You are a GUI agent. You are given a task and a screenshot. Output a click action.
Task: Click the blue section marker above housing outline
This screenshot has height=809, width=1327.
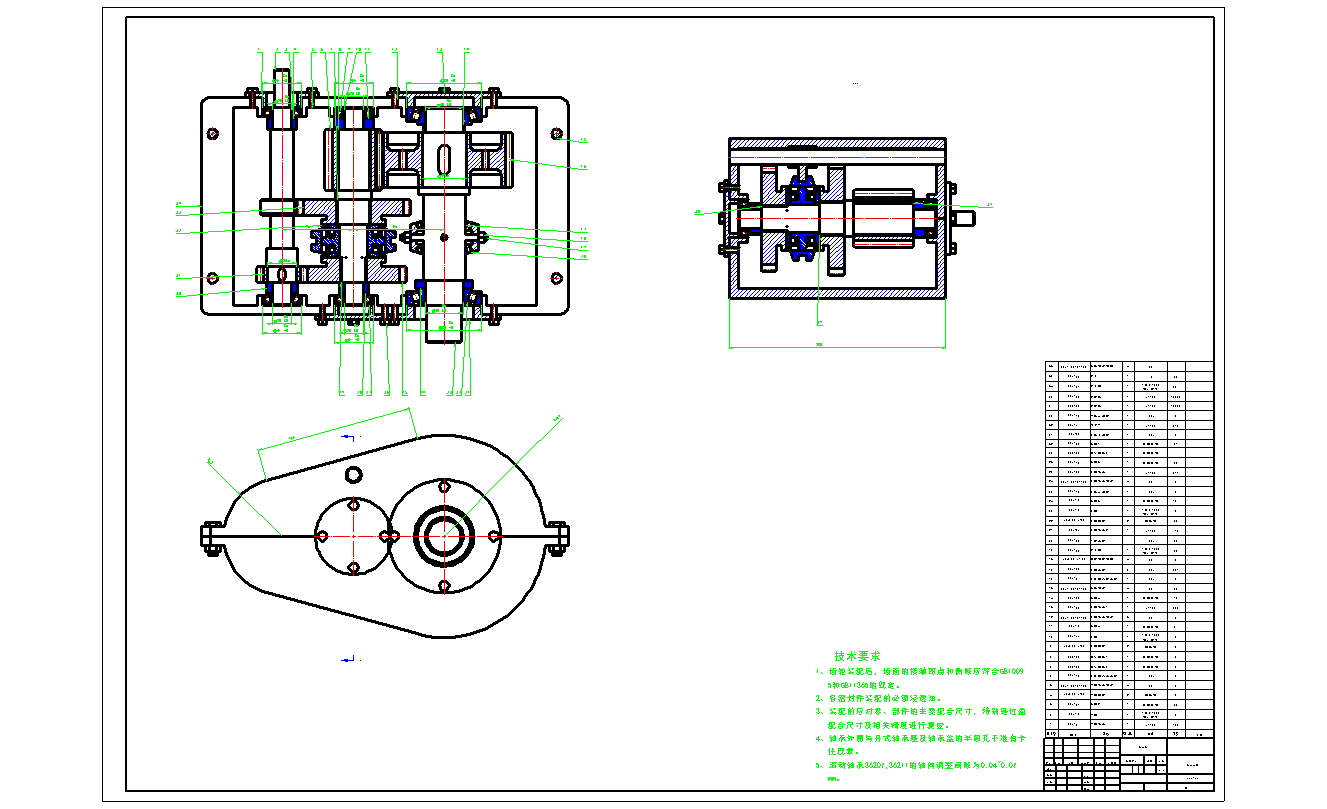pyautogui.click(x=348, y=437)
